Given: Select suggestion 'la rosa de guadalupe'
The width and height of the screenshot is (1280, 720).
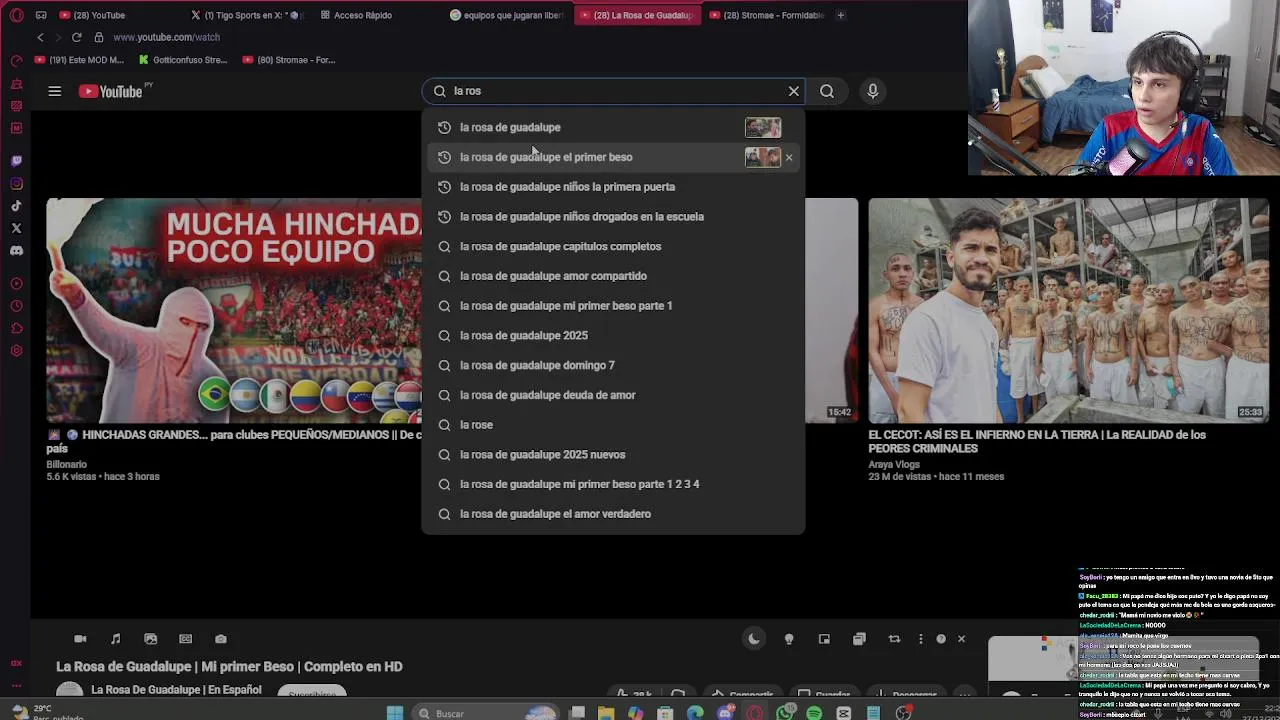Looking at the screenshot, I should (x=613, y=127).
